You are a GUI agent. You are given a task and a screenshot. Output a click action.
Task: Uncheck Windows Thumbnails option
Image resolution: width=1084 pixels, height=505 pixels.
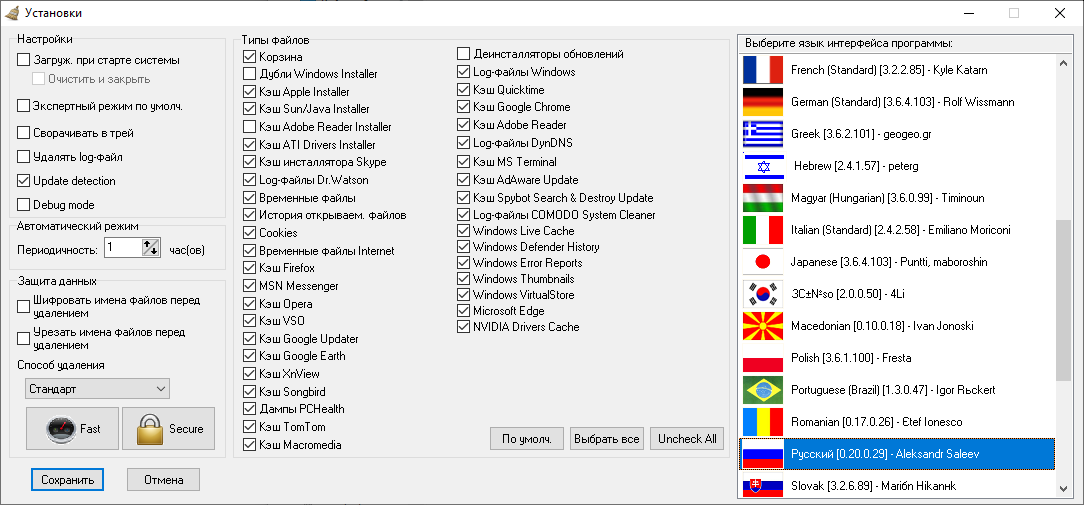coord(463,279)
